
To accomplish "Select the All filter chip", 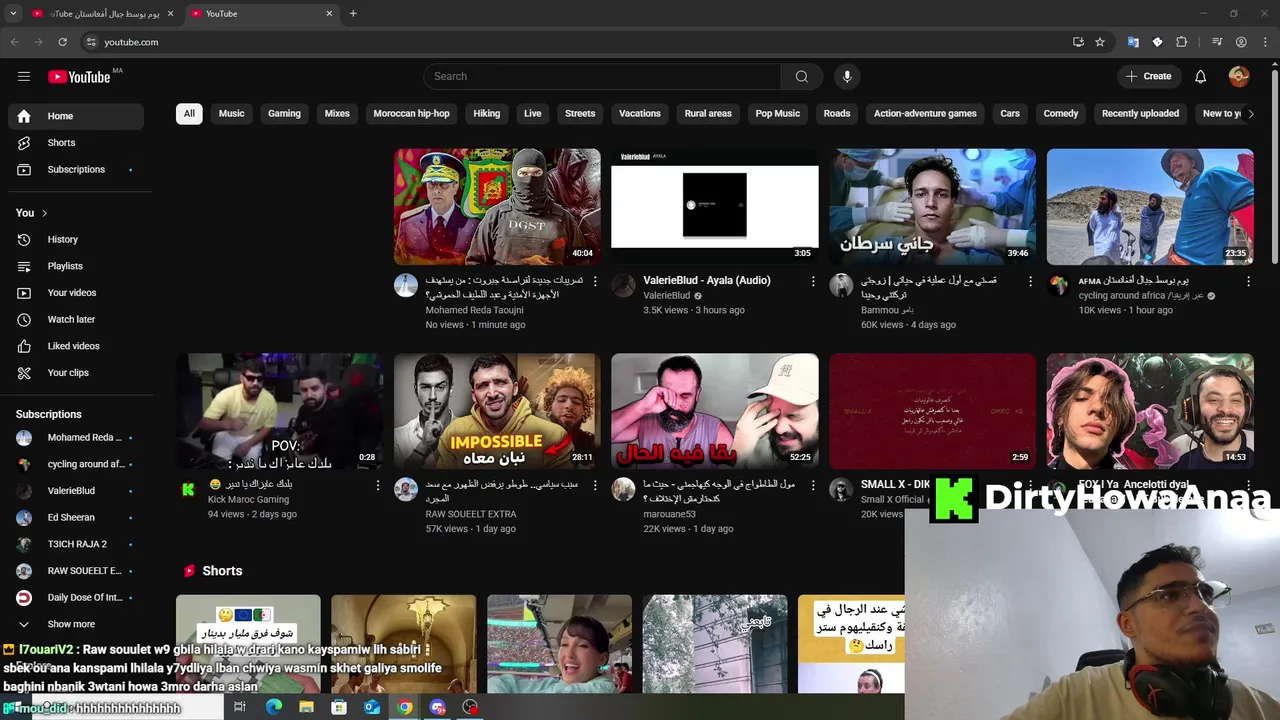I will point(189,114).
